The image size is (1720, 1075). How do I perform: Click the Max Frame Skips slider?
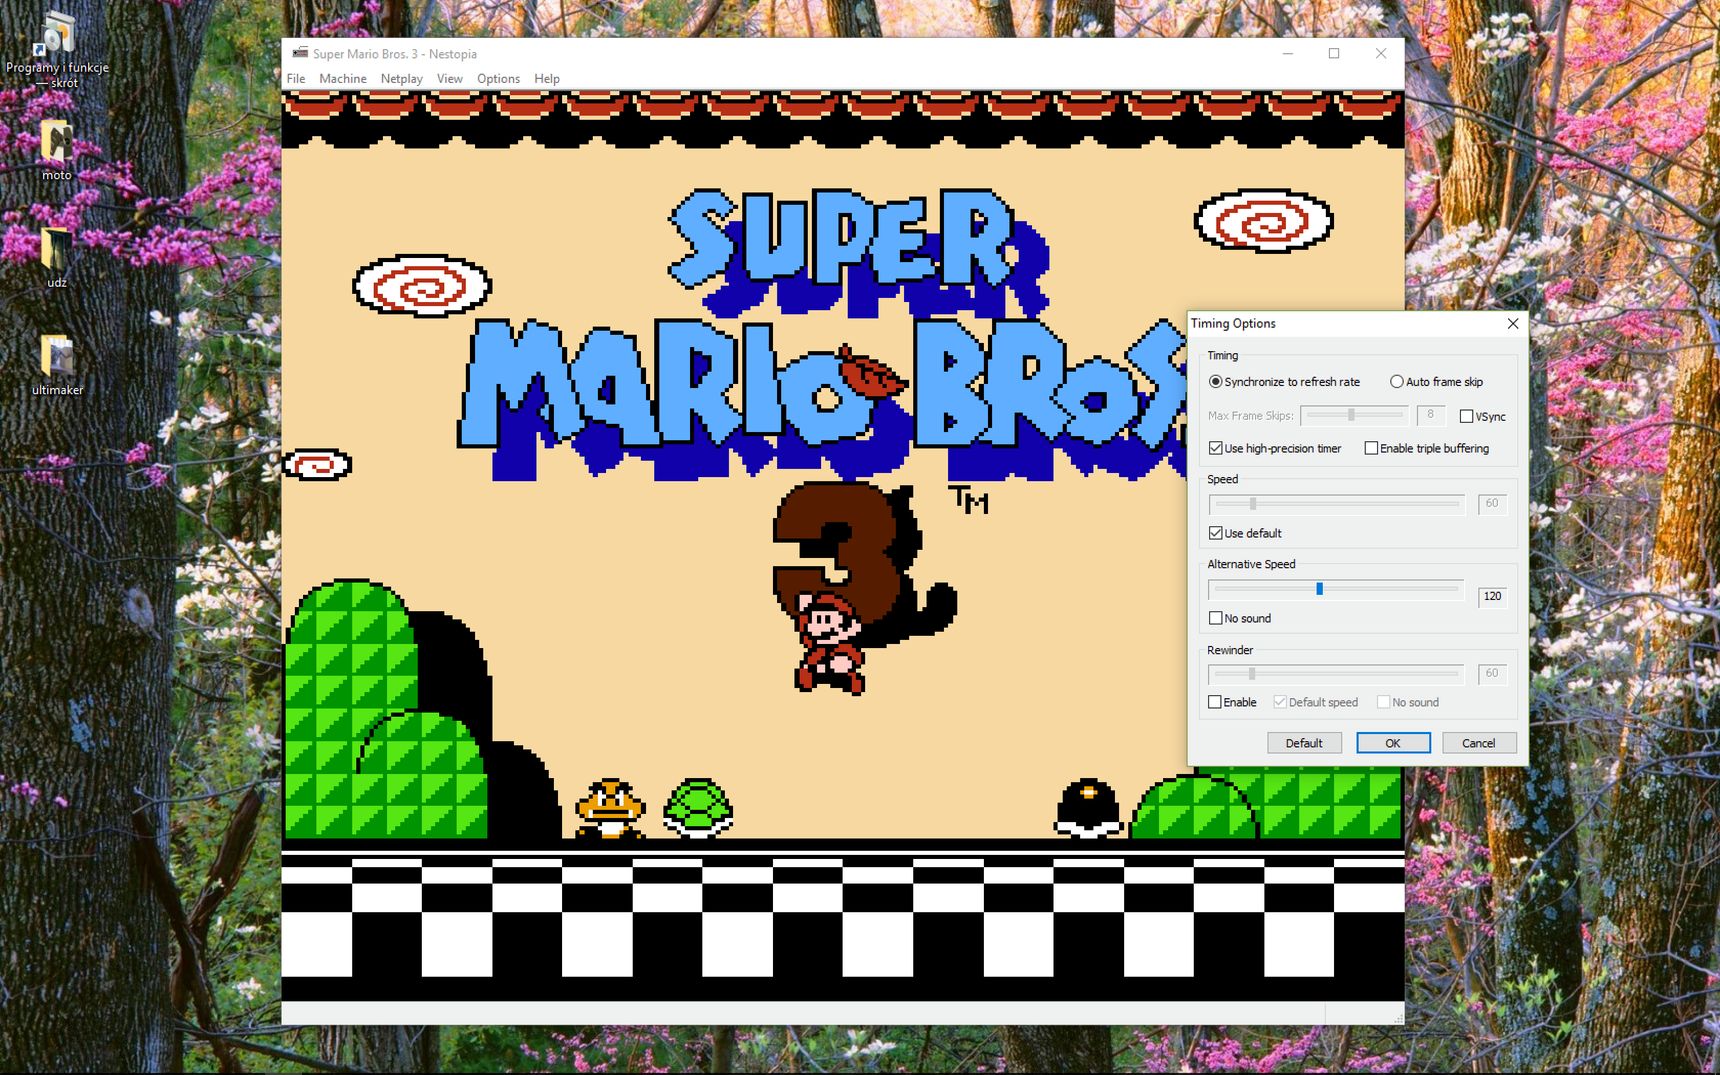point(1354,415)
